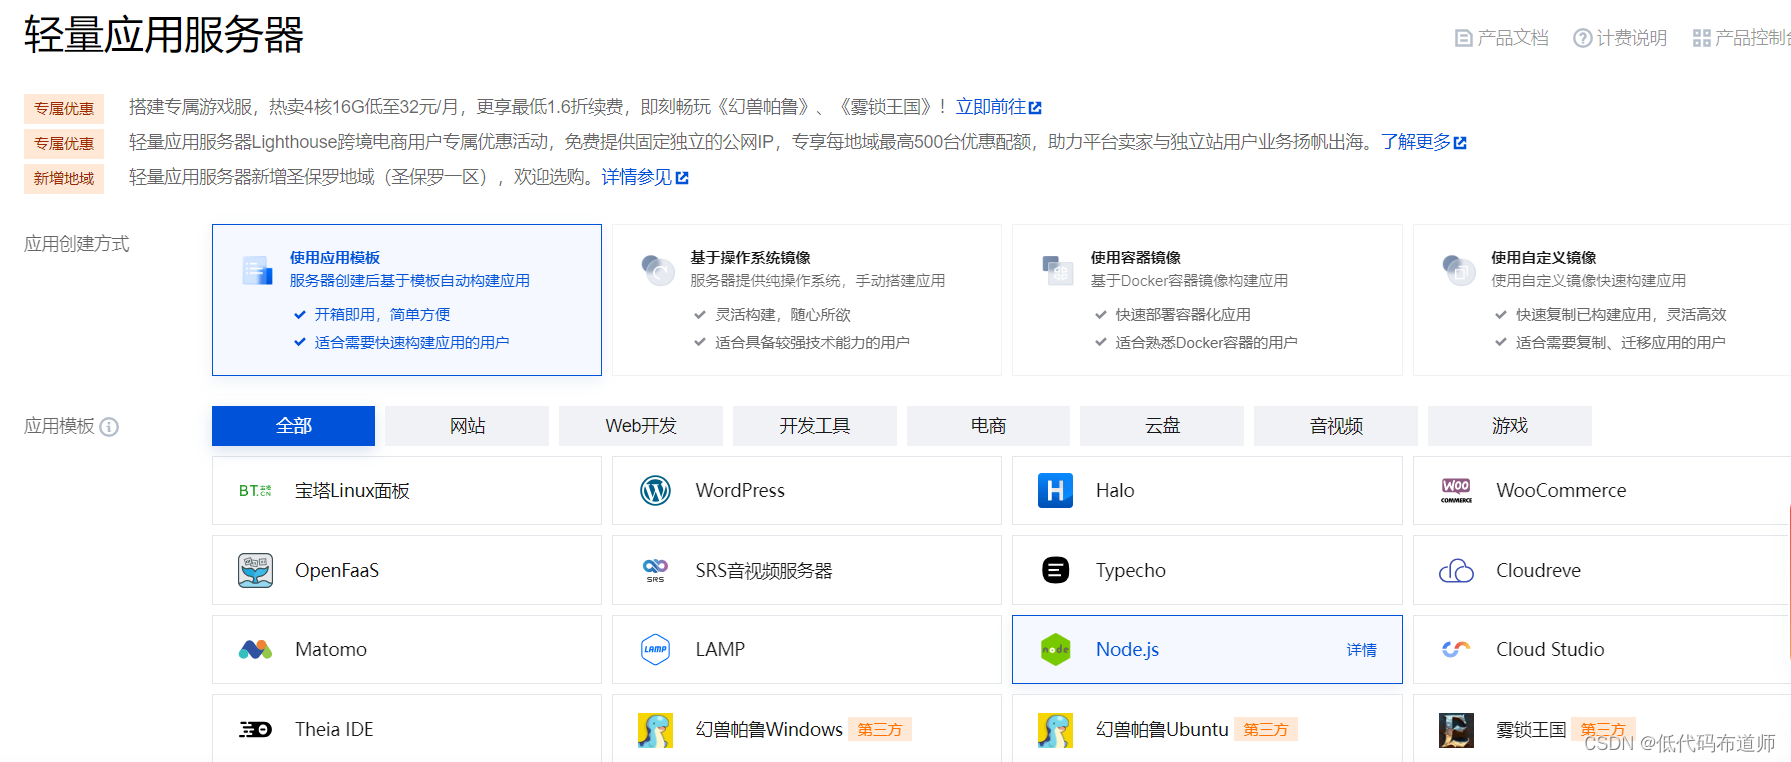This screenshot has height=762, width=1791.
Task: Click the 使用自定义镜像 icon
Action: [x=1458, y=270]
